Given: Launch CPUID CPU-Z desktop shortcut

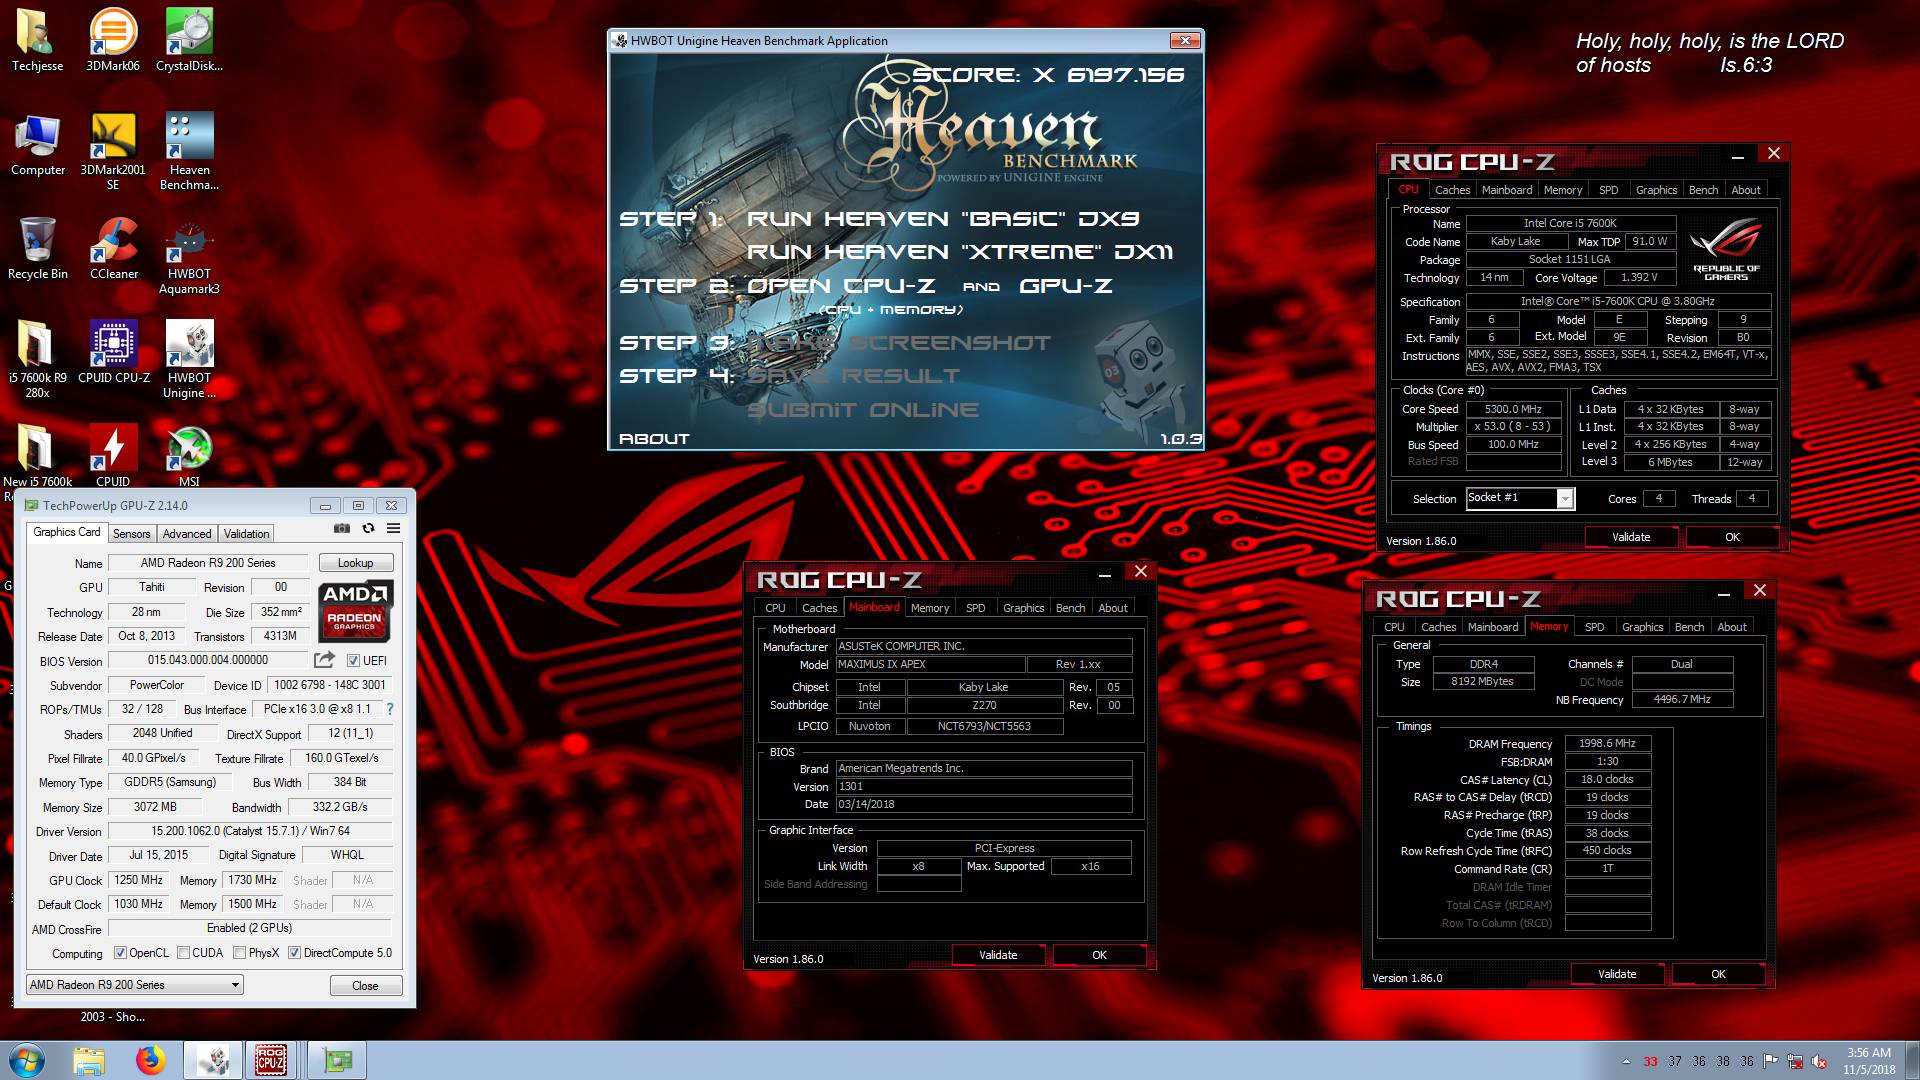Looking at the screenshot, I should click(x=113, y=353).
